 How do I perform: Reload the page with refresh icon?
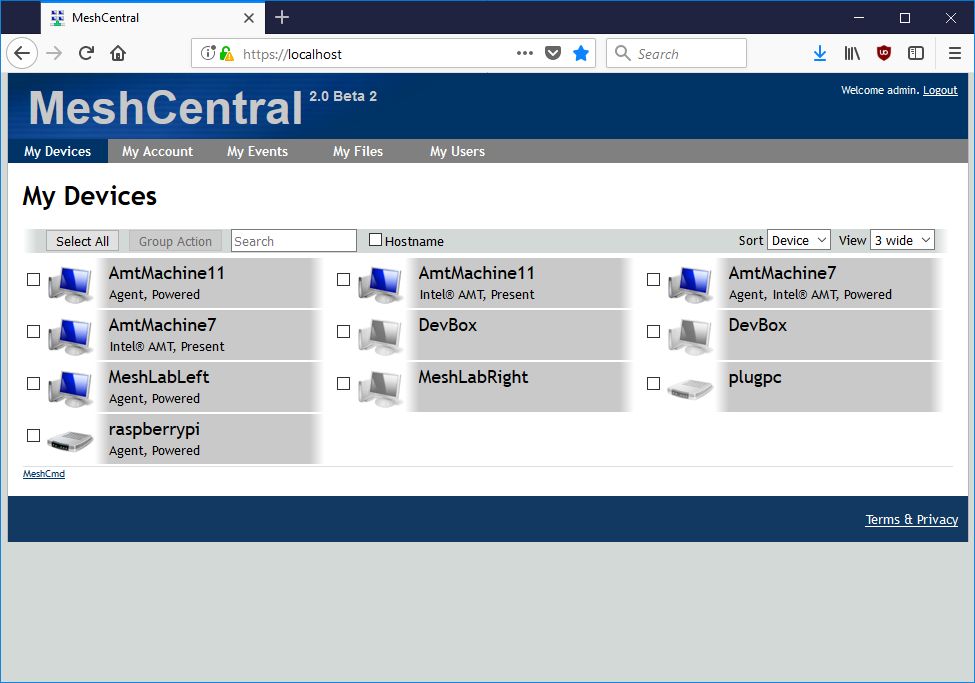pyautogui.click(x=86, y=54)
